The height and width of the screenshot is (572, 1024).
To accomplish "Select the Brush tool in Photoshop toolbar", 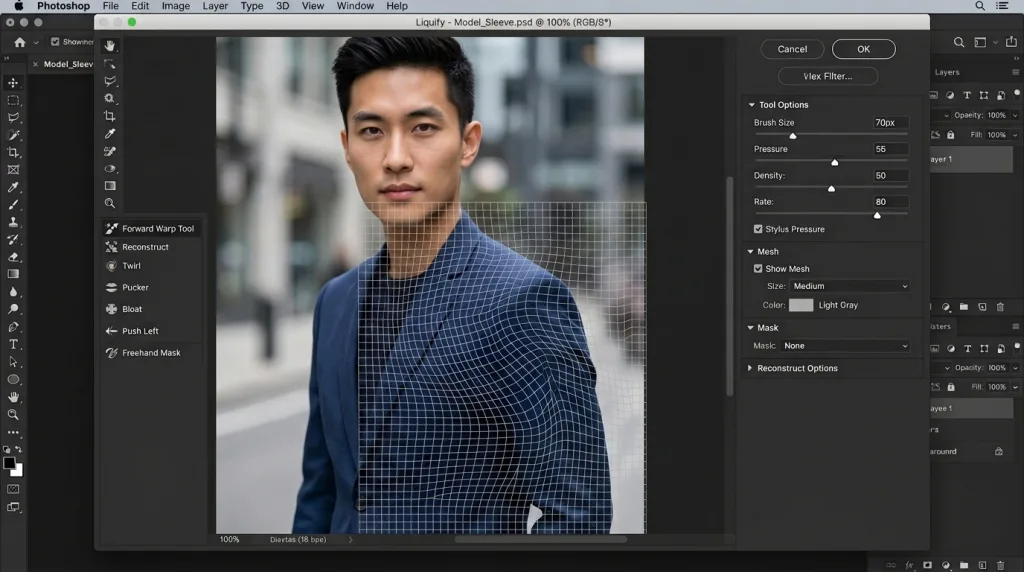I will tap(13, 205).
